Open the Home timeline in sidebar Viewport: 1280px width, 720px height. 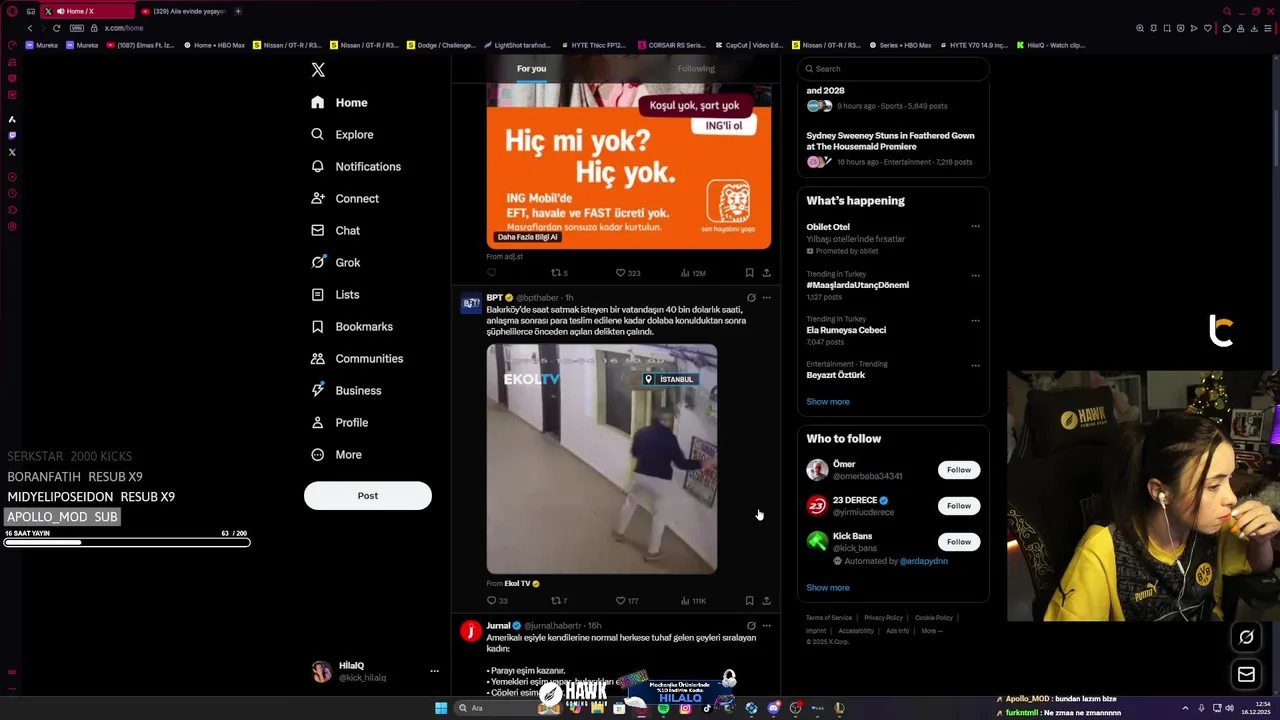339,103
